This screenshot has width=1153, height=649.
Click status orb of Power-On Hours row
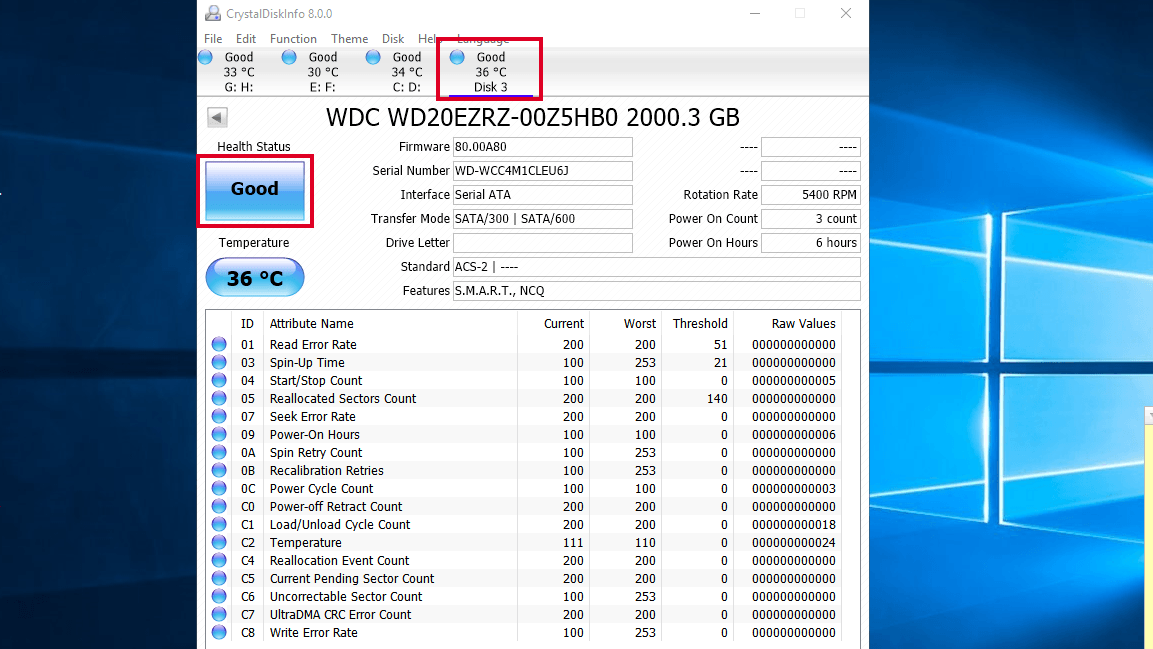click(219, 434)
